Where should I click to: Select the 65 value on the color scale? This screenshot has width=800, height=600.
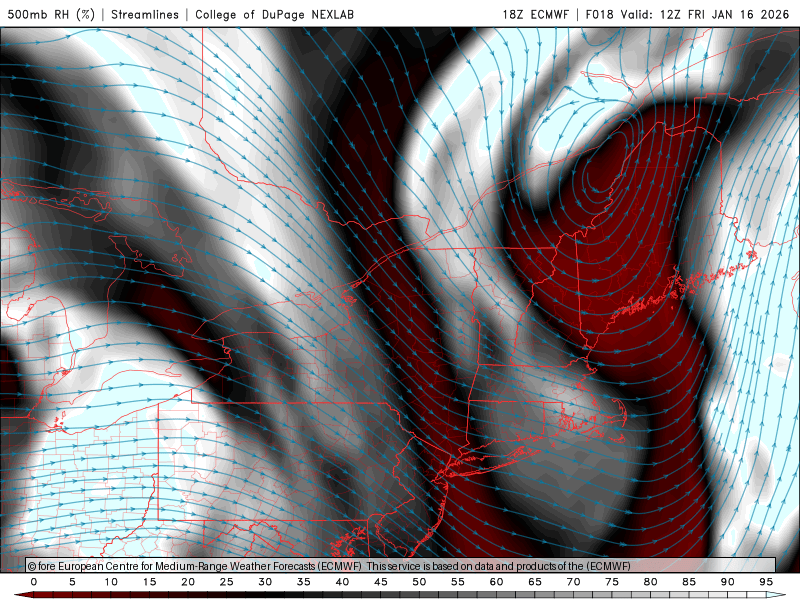pyautogui.click(x=535, y=582)
